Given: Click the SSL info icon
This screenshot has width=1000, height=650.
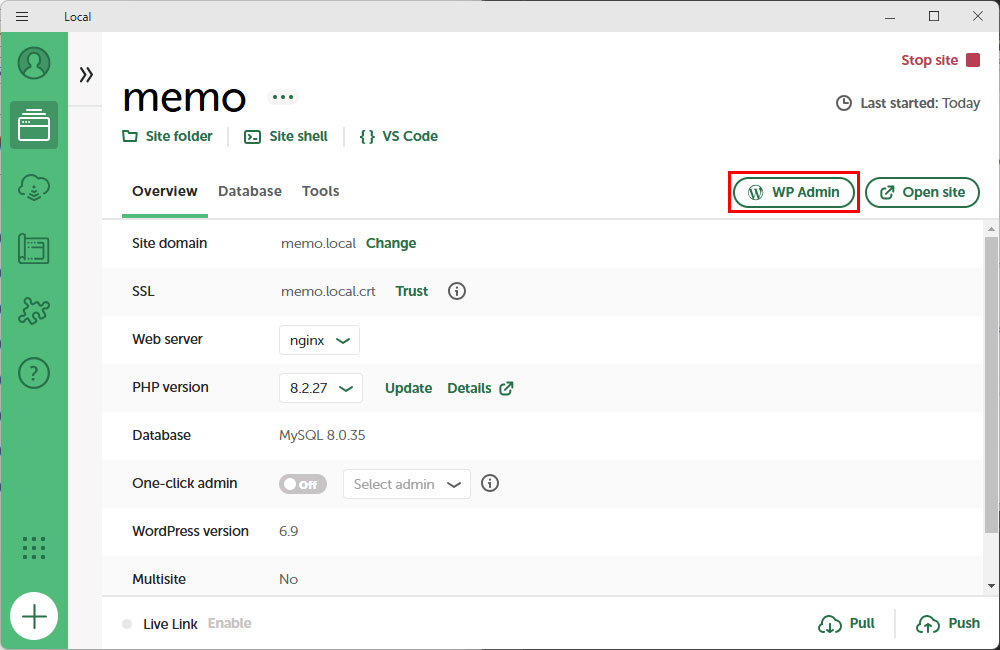Looking at the screenshot, I should (x=457, y=291).
